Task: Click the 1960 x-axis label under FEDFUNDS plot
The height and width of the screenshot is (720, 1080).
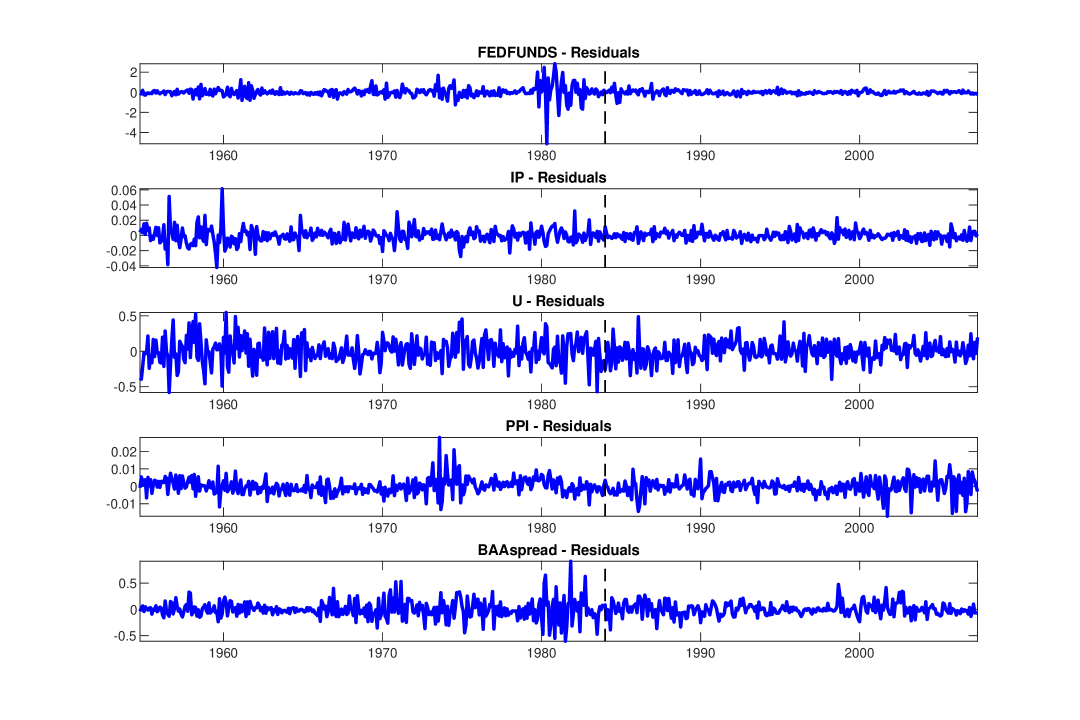Action: 222,156
